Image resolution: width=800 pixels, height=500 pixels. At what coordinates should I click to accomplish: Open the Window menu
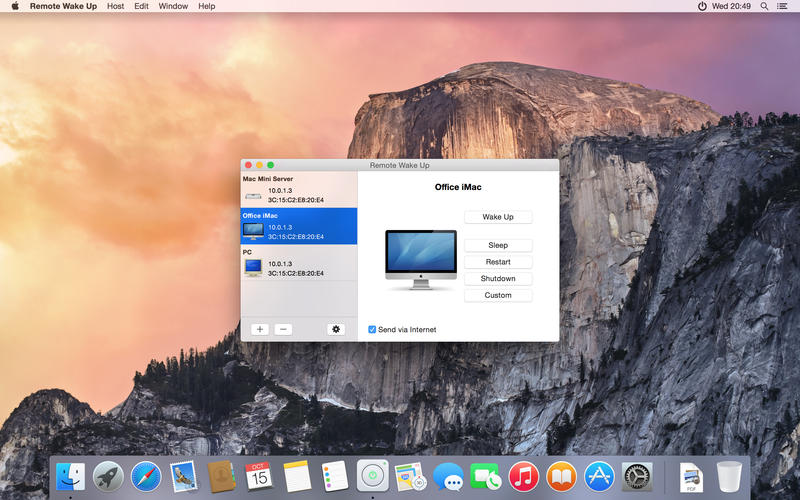coord(173,6)
